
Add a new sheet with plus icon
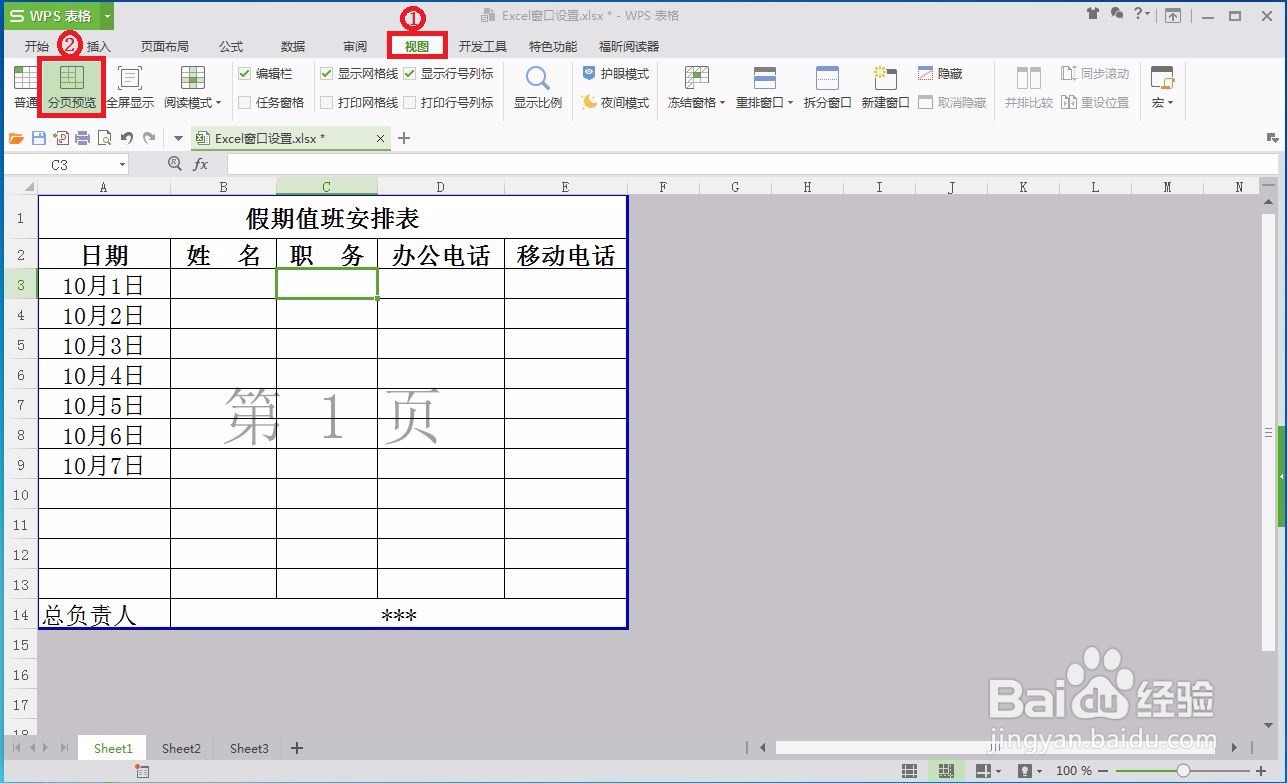click(x=296, y=748)
